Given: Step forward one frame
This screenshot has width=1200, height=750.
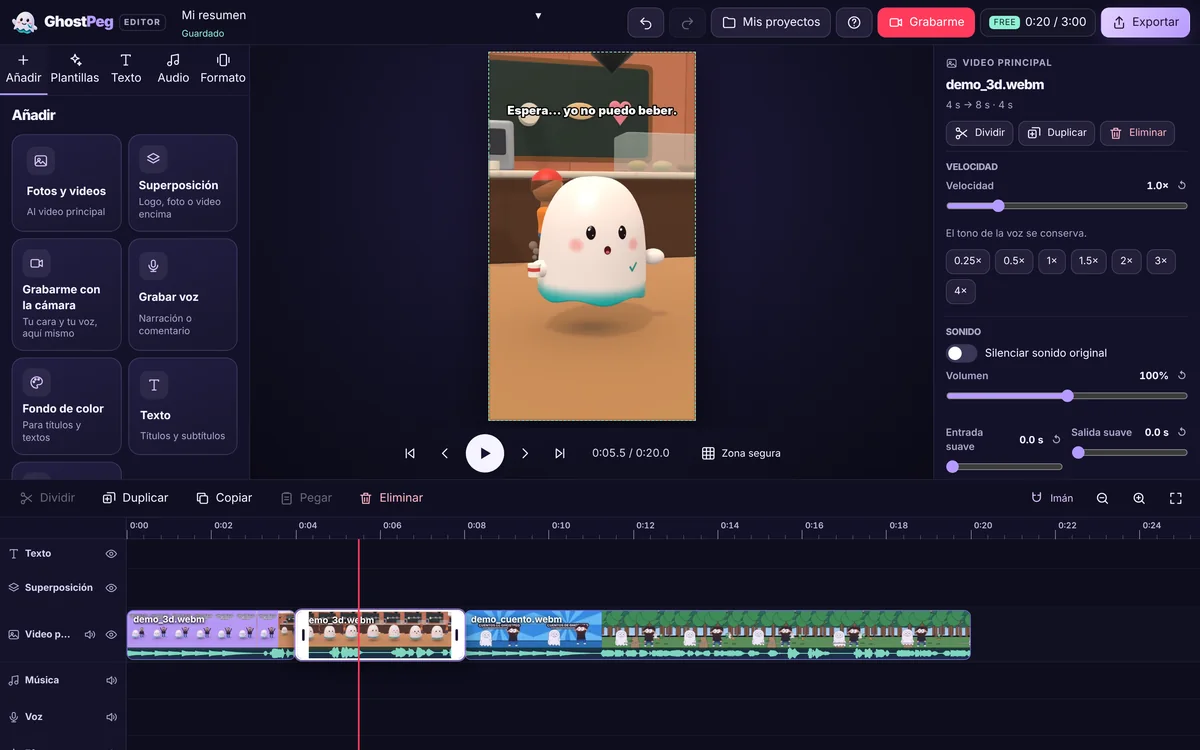Looking at the screenshot, I should 525,453.
